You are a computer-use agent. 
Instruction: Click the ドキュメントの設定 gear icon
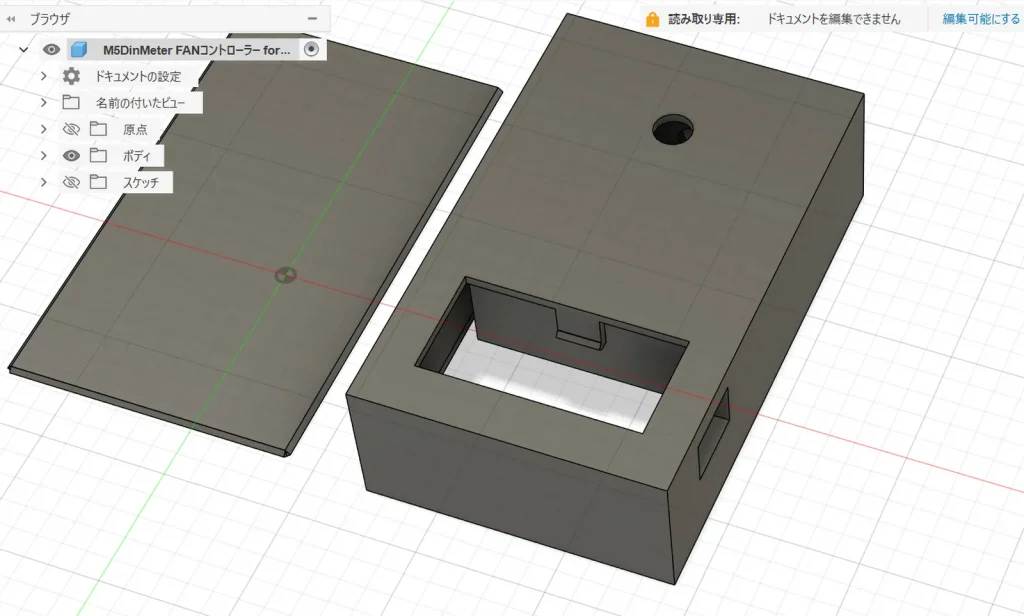pos(71,76)
